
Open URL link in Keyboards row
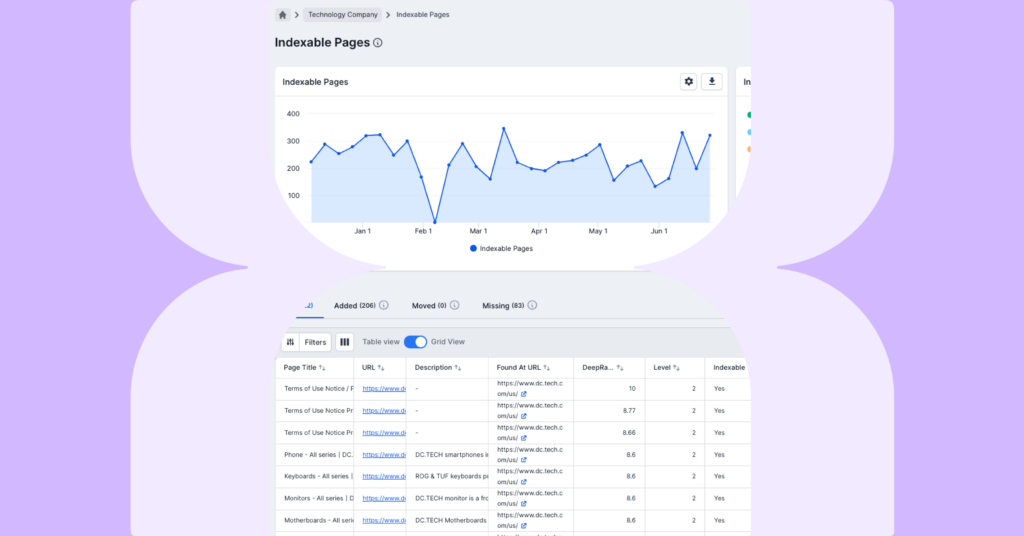tap(384, 477)
